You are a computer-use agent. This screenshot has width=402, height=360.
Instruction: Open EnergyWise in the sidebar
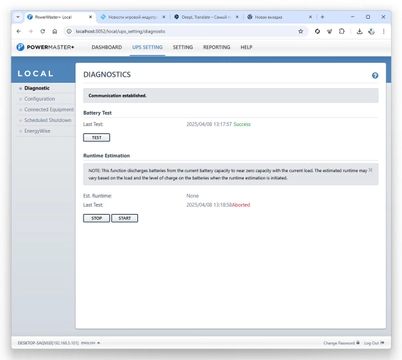pos(37,131)
